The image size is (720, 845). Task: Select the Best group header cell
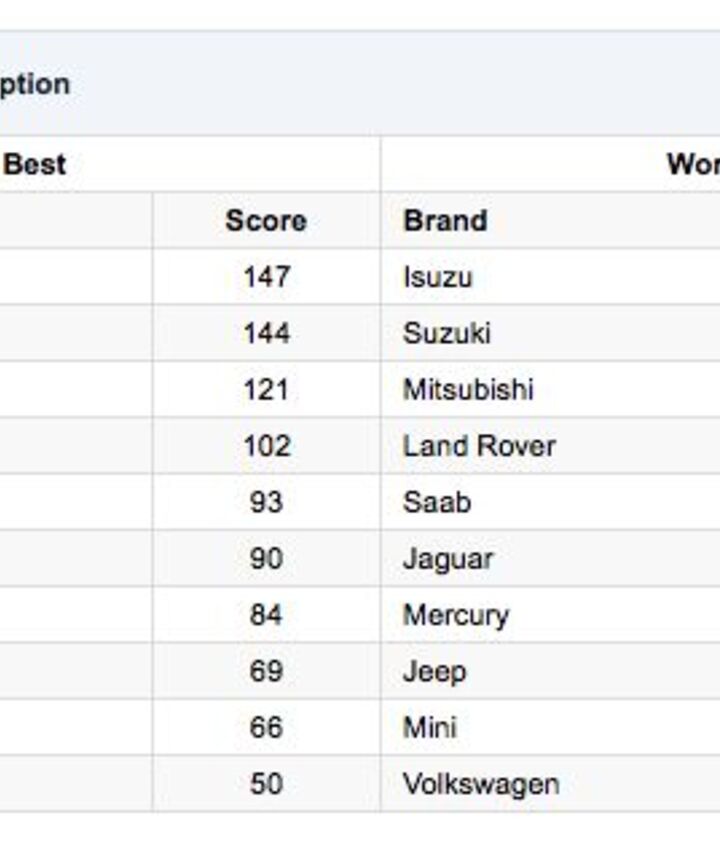tap(36, 164)
